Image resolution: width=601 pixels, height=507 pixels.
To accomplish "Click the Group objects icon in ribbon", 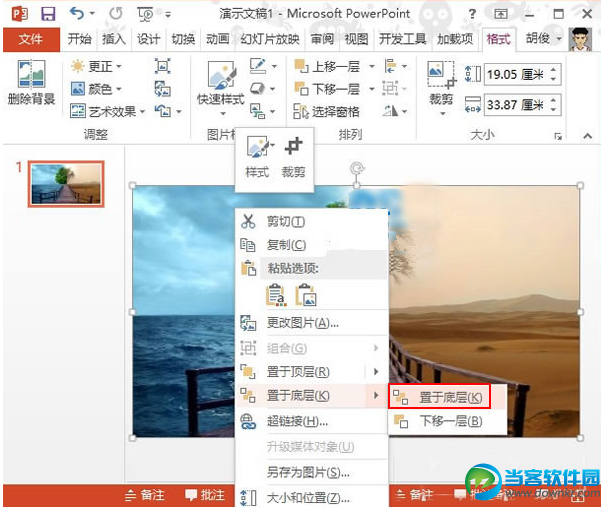I will click(x=390, y=89).
